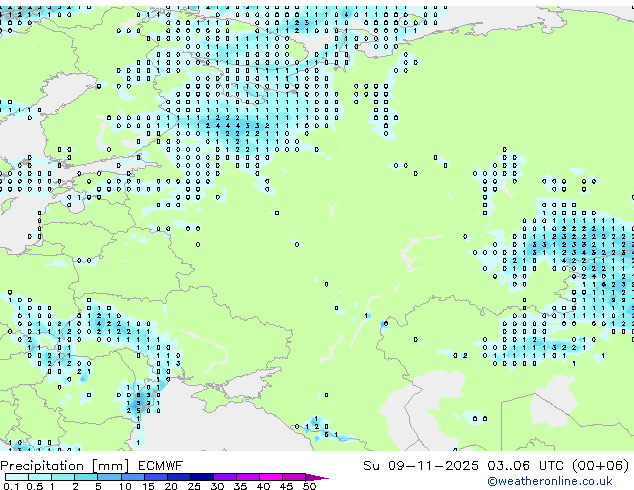Image resolution: width=634 pixels, height=490 pixels.
Task: Choose the 2 to 5 mm legend swatch
Action: click(x=87, y=477)
